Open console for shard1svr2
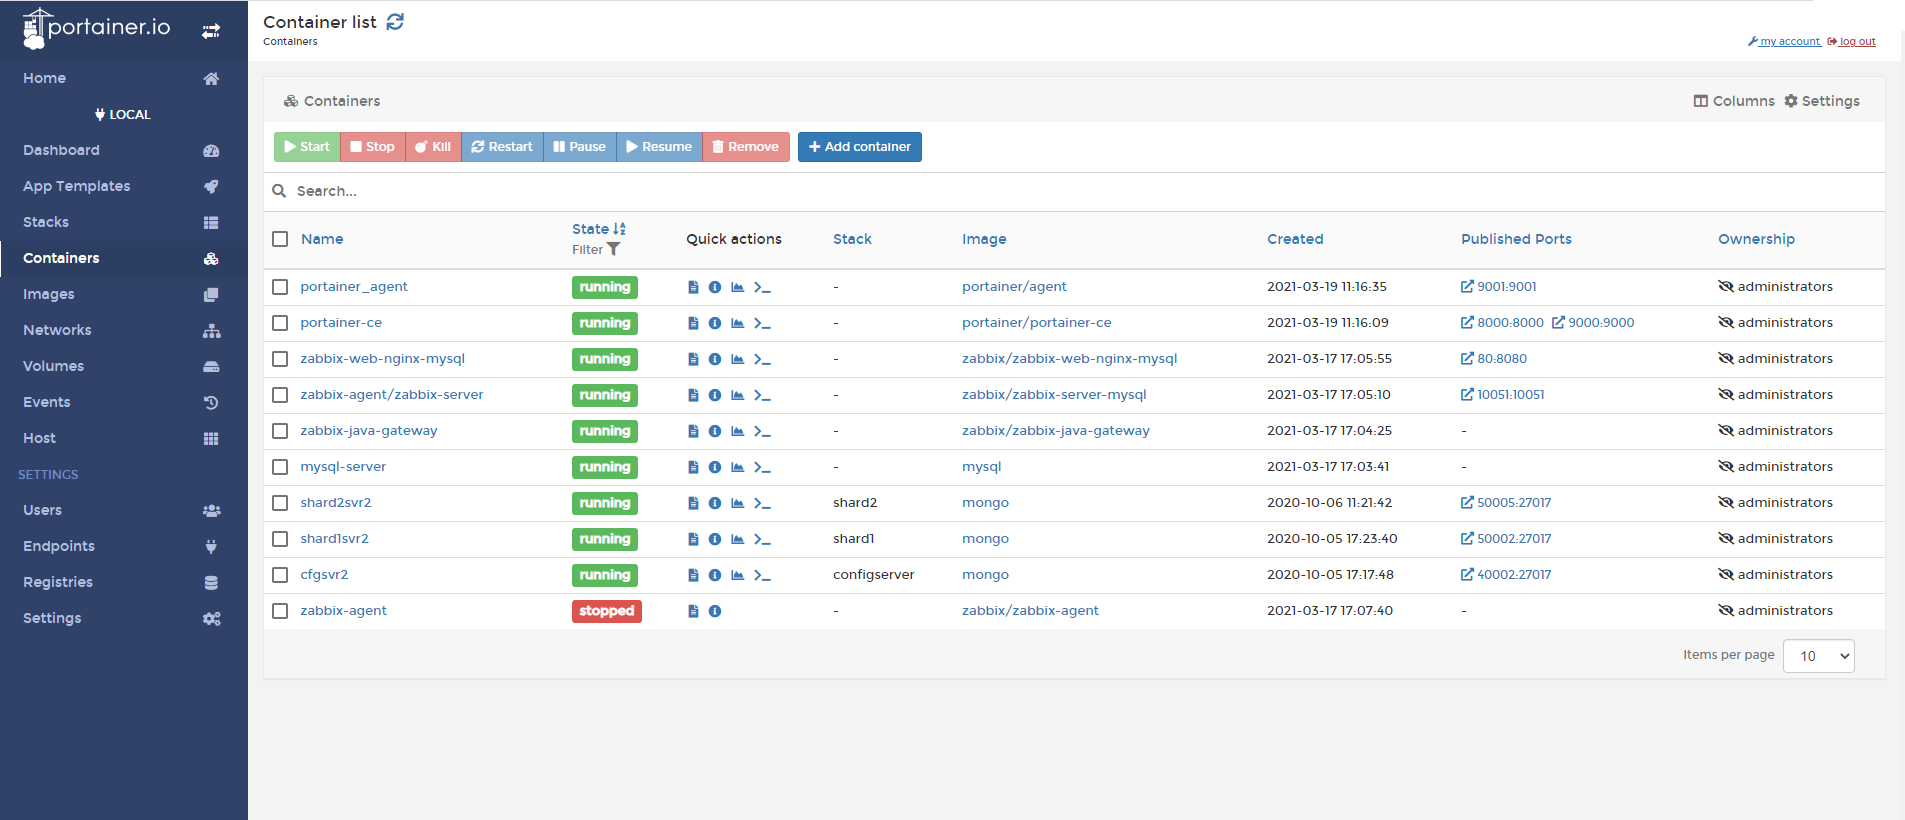The width and height of the screenshot is (1905, 820). point(762,539)
